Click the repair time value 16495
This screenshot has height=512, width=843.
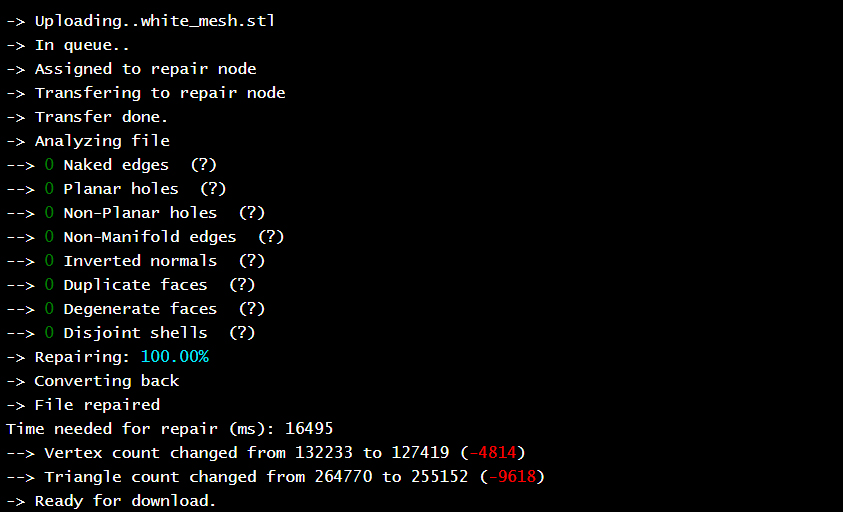[309, 429]
